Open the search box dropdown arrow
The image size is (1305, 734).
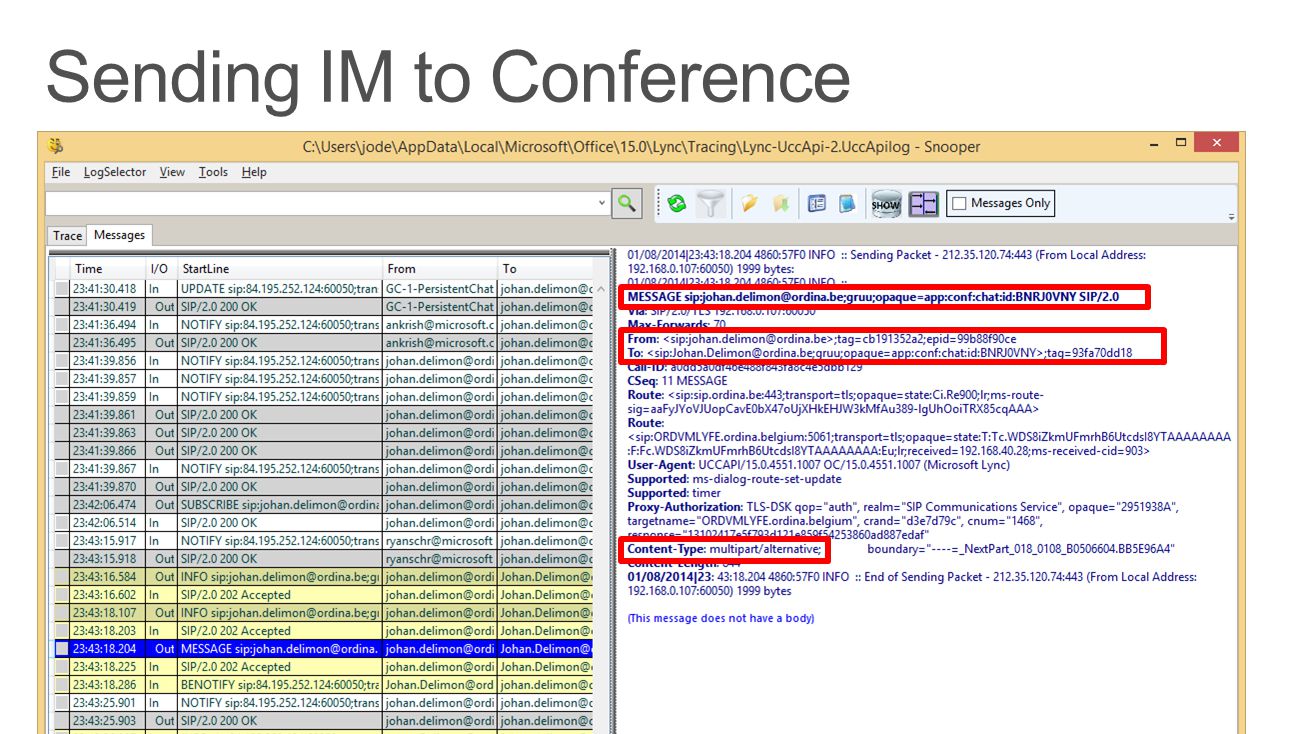(602, 203)
